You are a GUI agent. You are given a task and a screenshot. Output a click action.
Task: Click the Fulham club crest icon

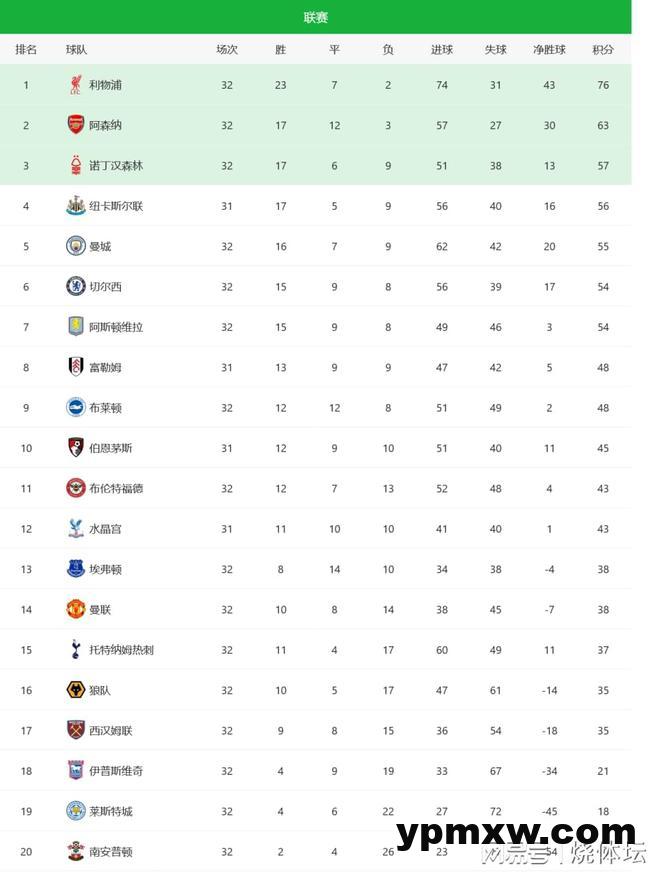75,367
